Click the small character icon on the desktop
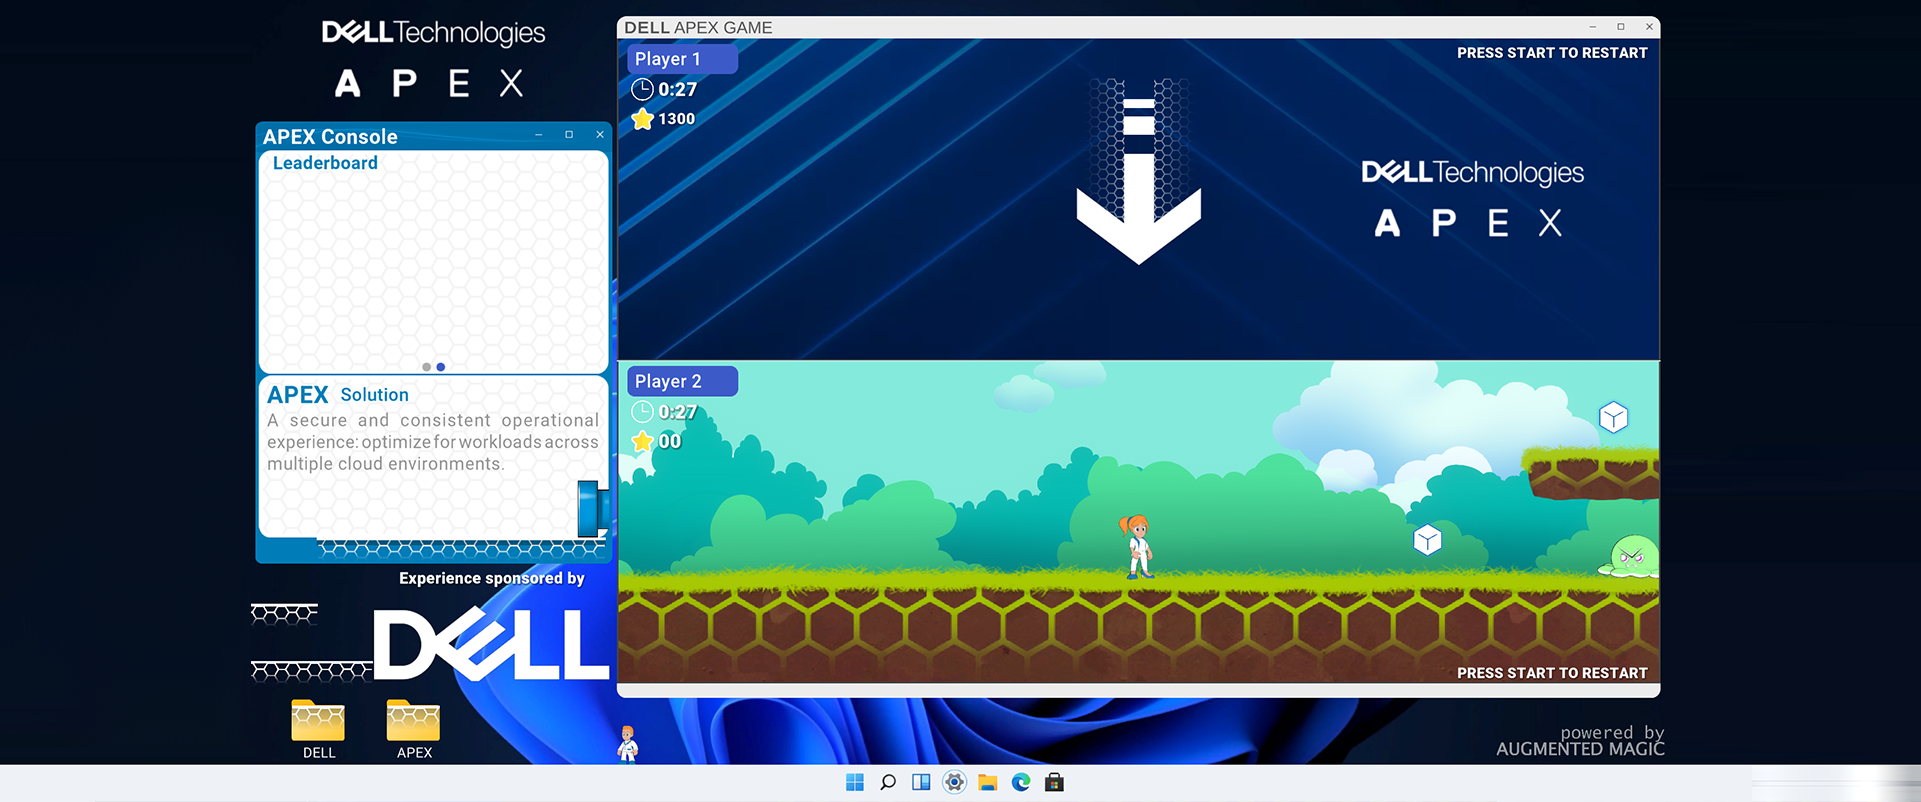 tap(627, 743)
